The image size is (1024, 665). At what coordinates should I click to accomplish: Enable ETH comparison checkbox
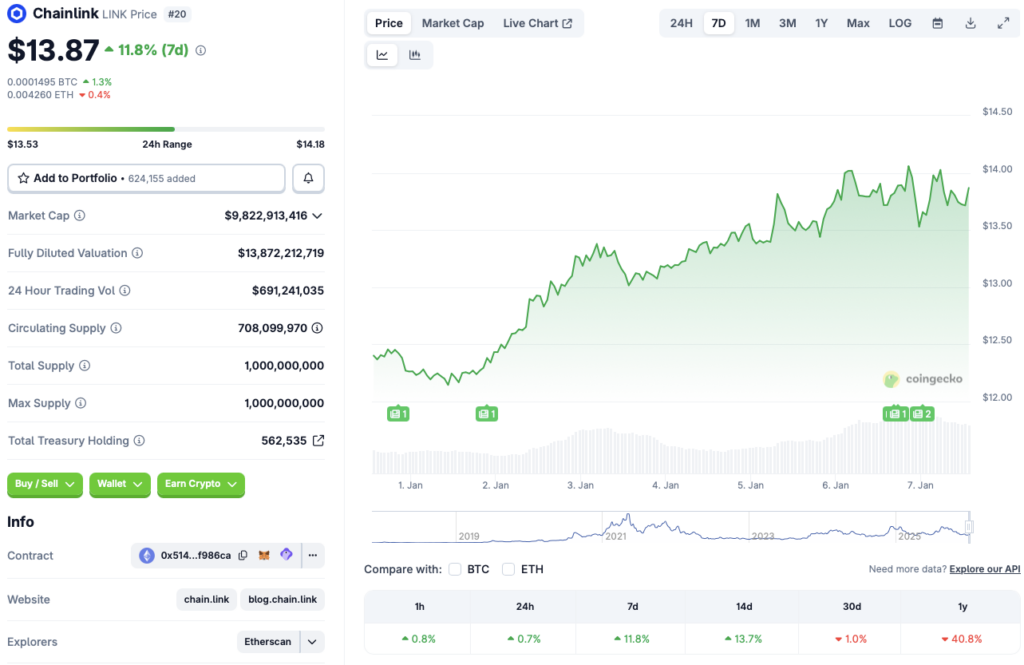pyautogui.click(x=508, y=569)
